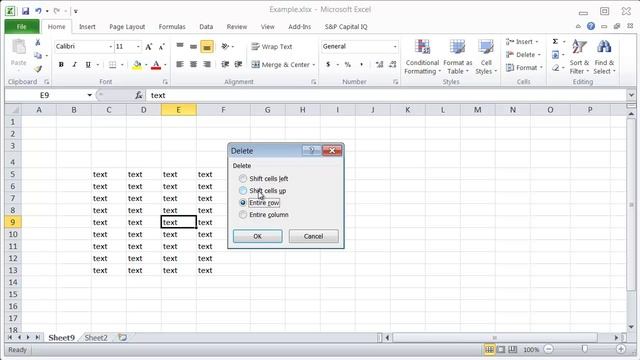Click the Fill Color paint bucket icon
The height and width of the screenshot is (360, 640).
pos(137,64)
